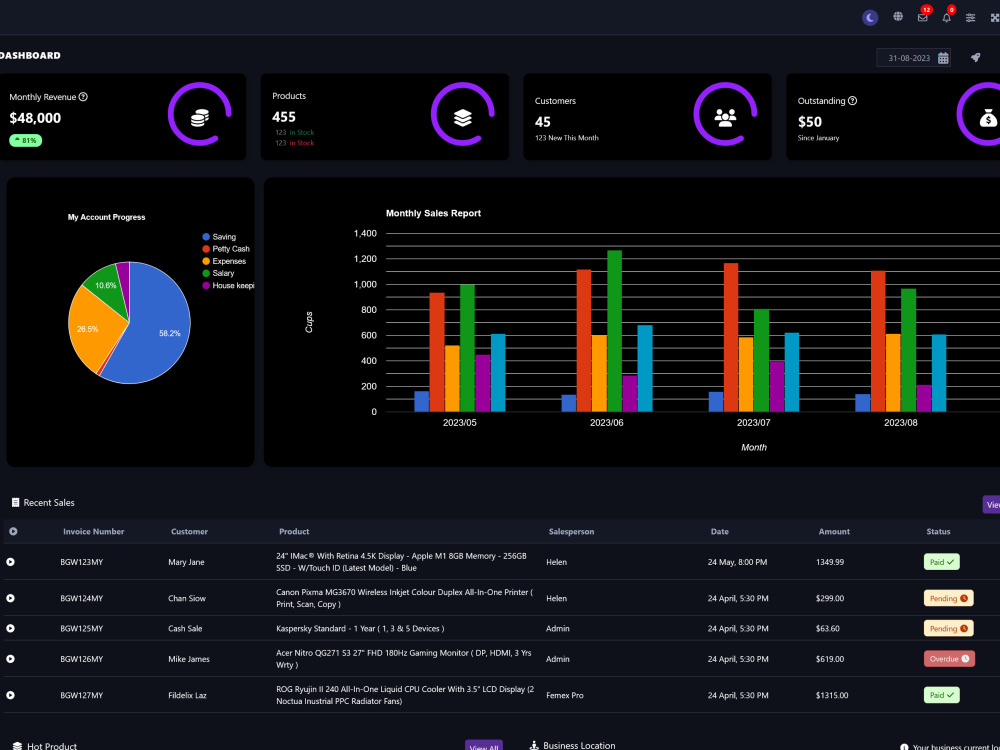Sort by Customer column header
The width and height of the screenshot is (1000, 750).
point(189,531)
